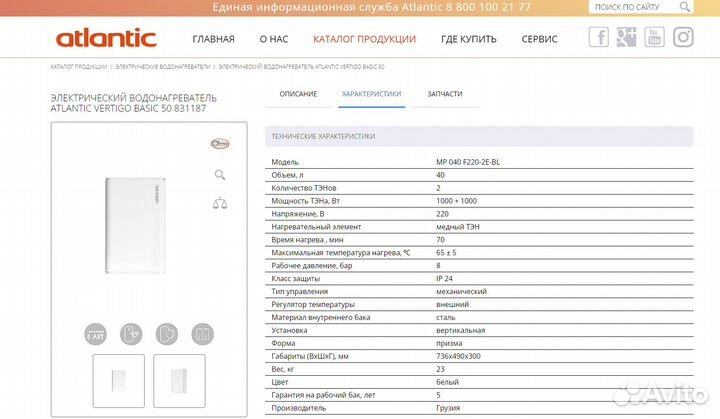Go to ГЛАВНАЯ menu item

(213, 39)
